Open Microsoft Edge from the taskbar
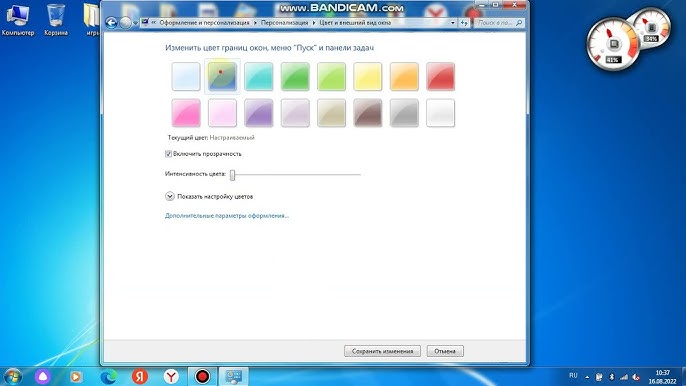The height and width of the screenshot is (386, 686). click(x=108, y=376)
